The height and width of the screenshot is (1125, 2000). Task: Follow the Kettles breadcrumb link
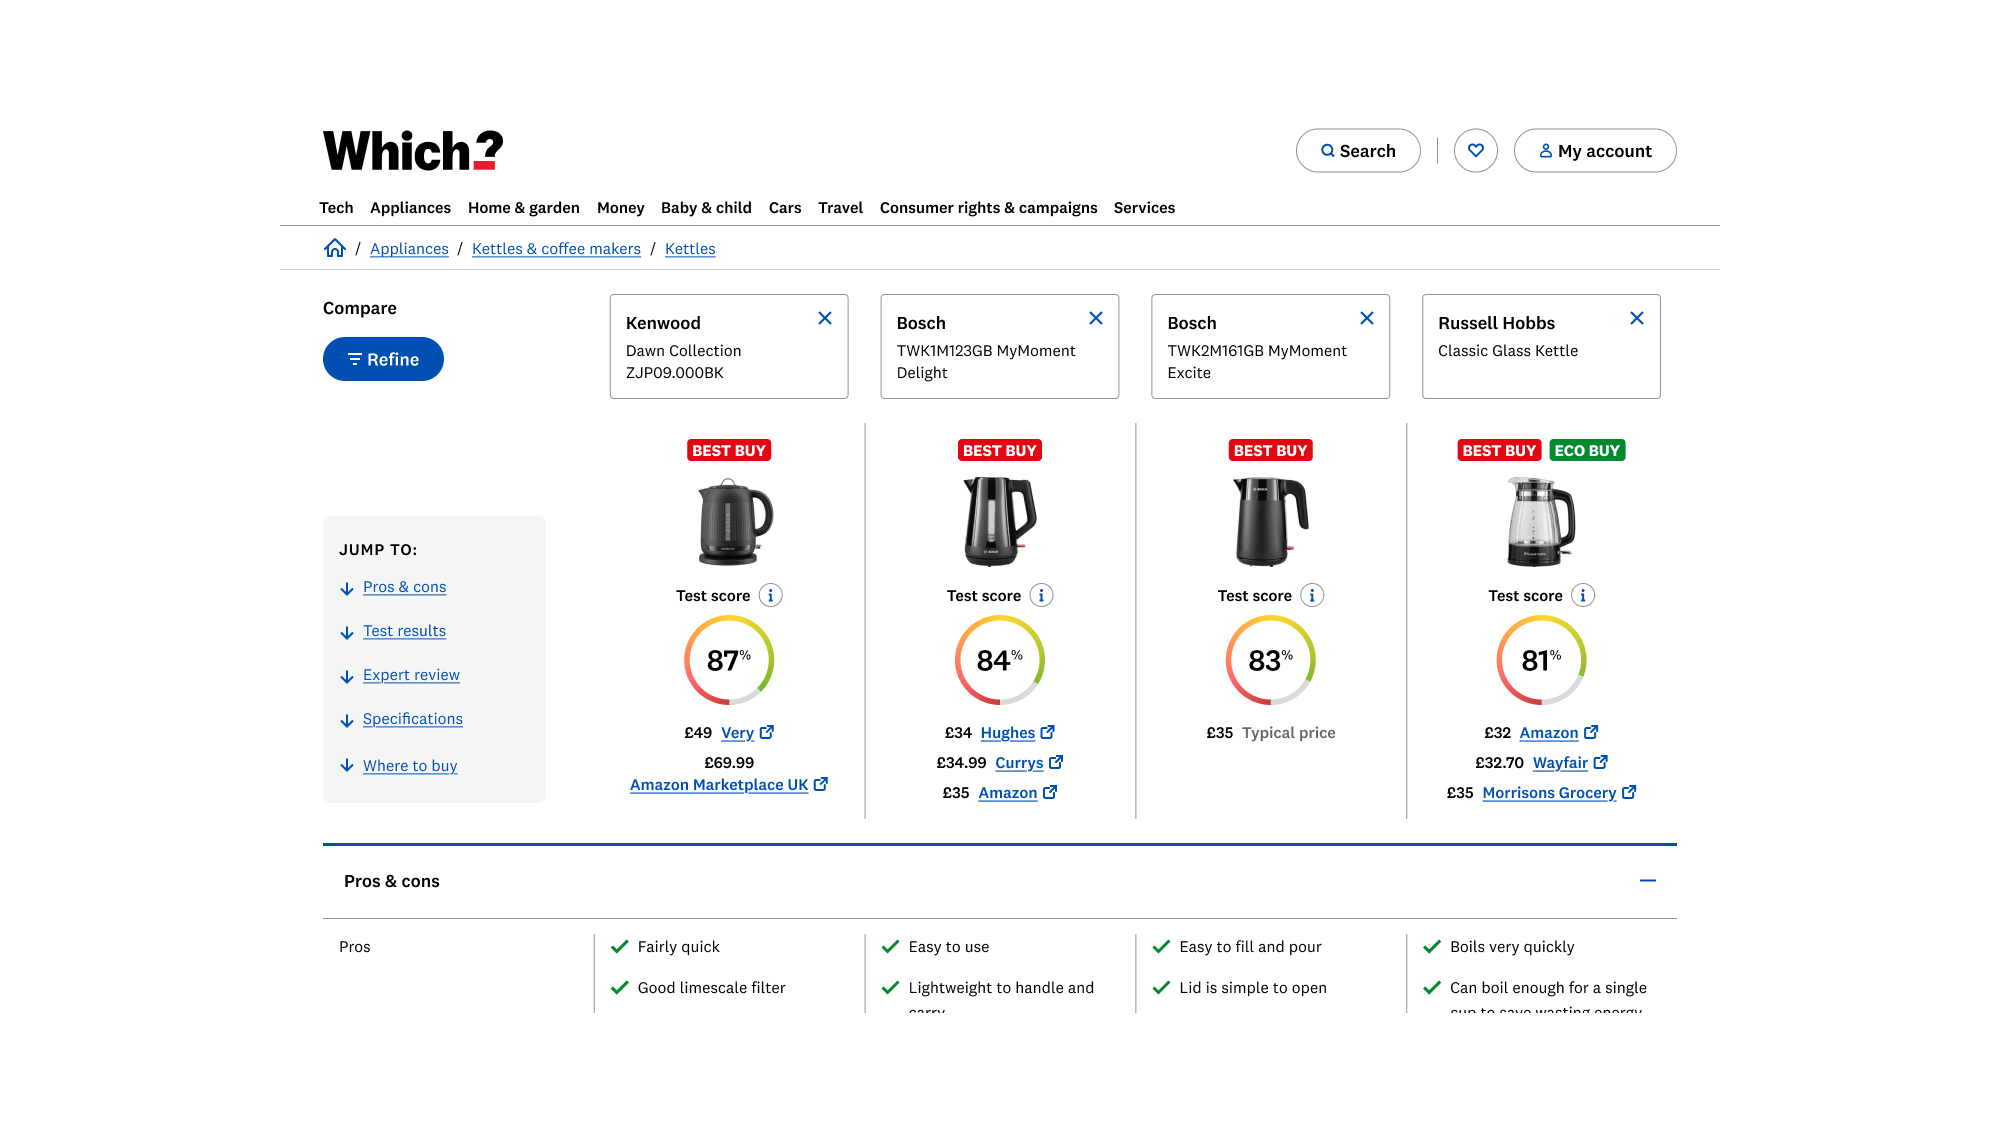tap(690, 249)
